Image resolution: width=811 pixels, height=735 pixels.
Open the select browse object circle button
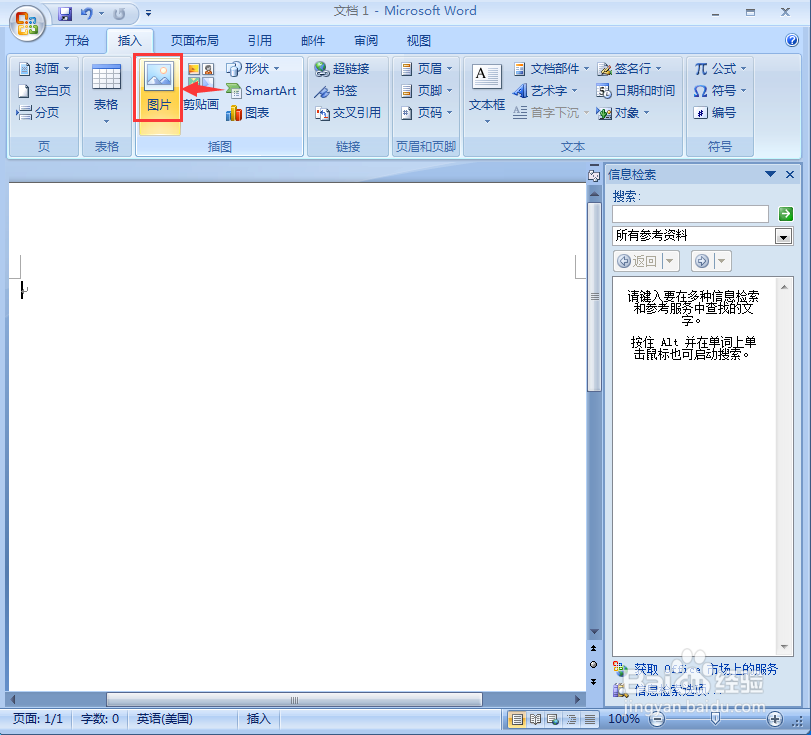(x=593, y=665)
